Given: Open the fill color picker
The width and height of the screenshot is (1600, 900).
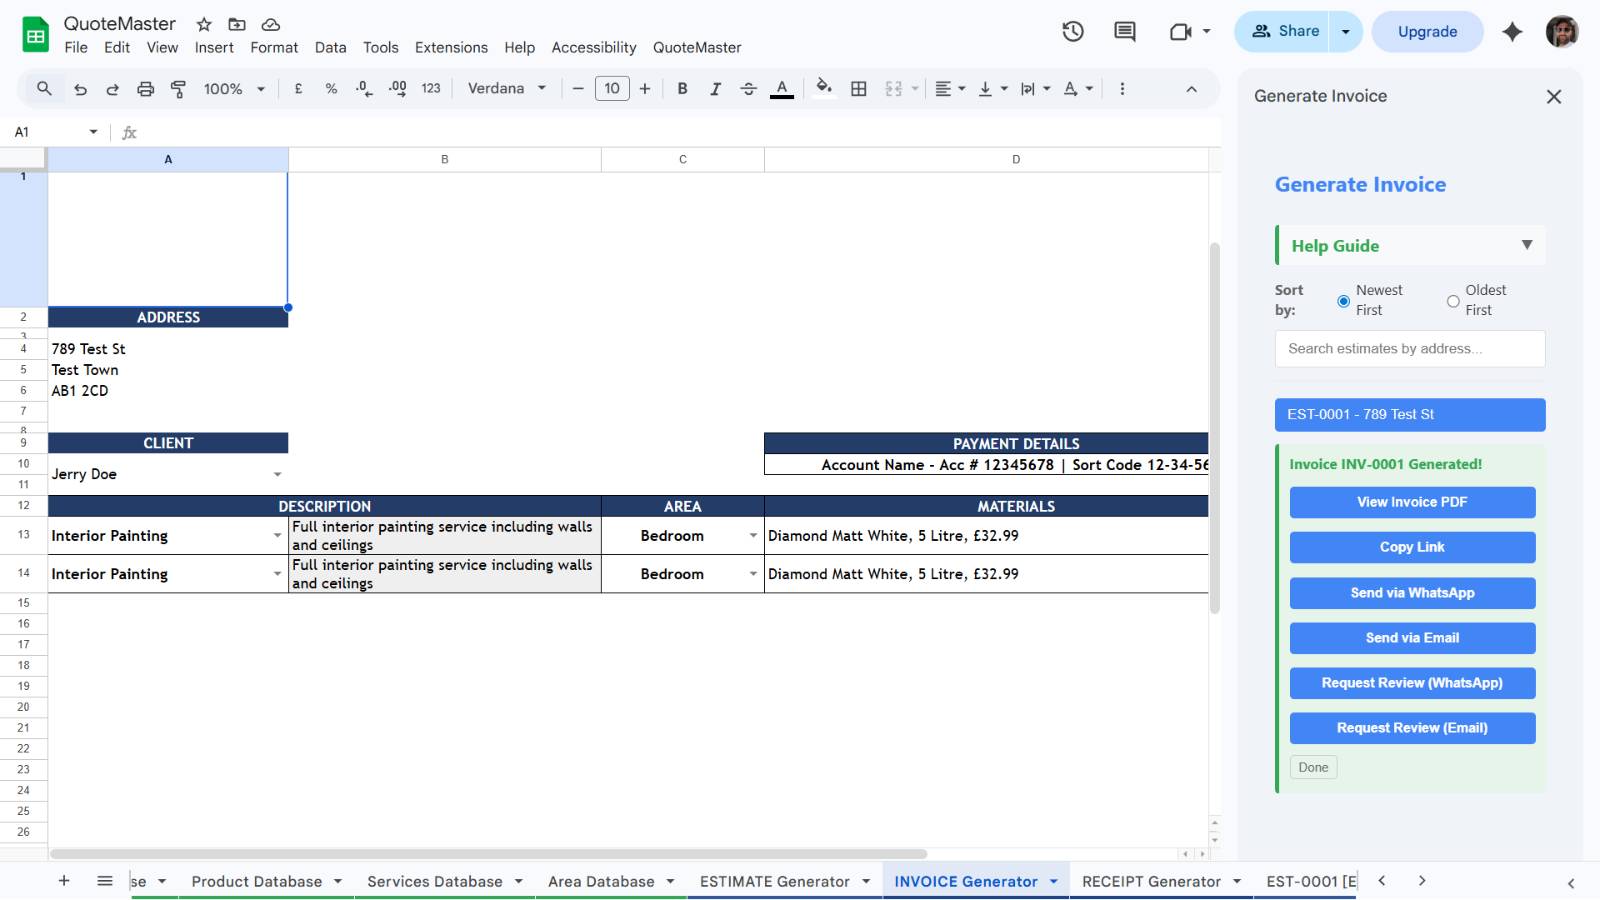Looking at the screenshot, I should 823,88.
